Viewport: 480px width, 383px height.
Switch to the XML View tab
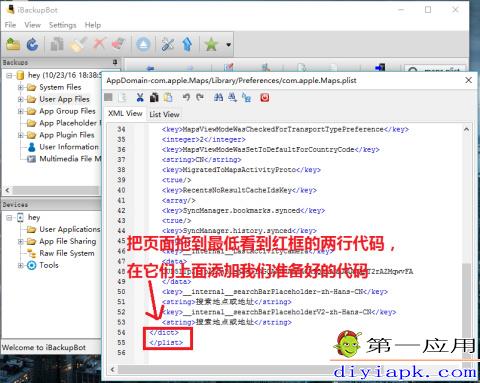tap(125, 114)
